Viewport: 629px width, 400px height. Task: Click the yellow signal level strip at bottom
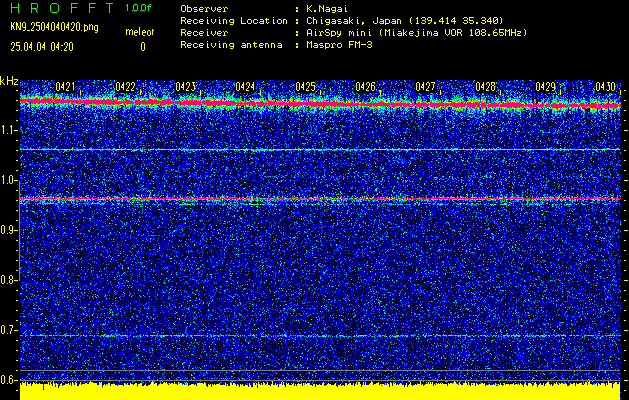coord(320,392)
